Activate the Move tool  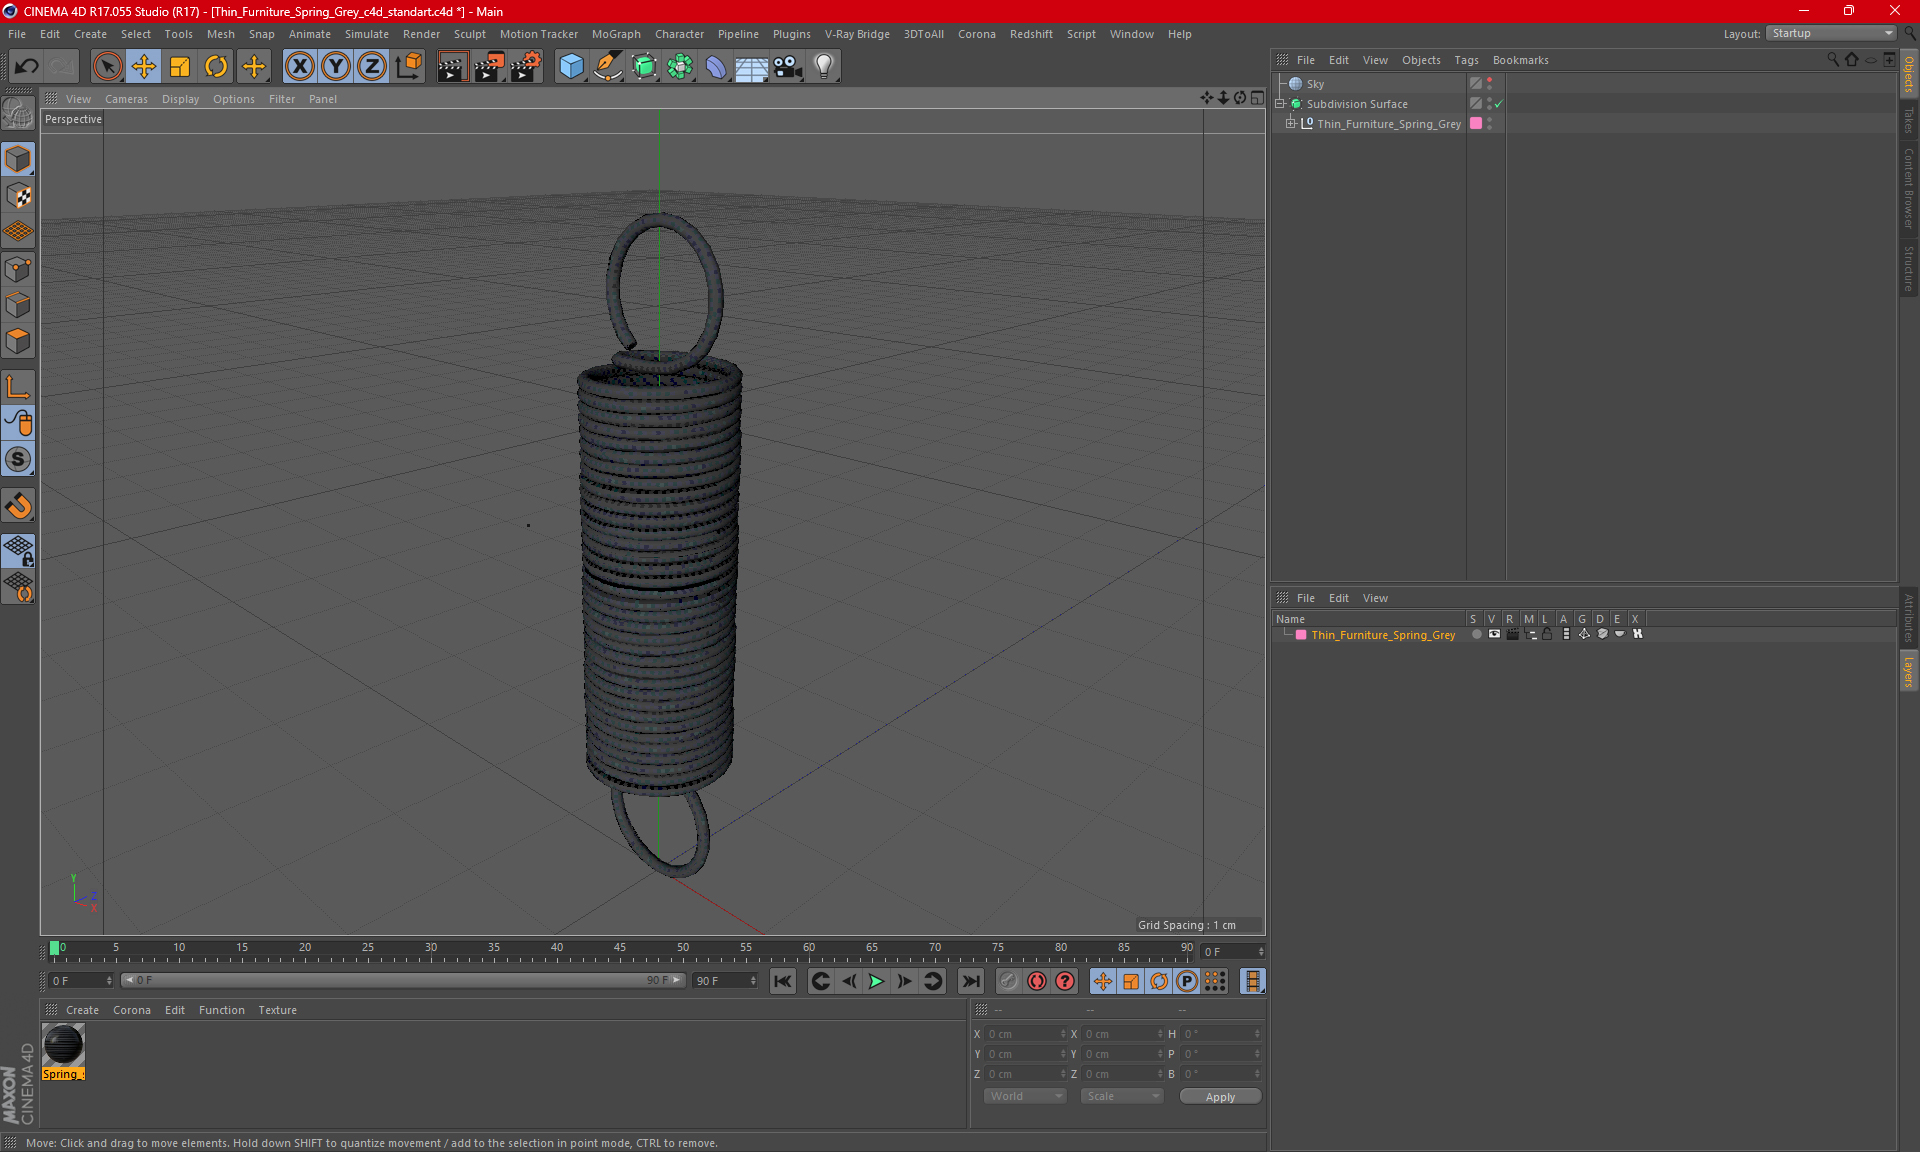click(144, 67)
